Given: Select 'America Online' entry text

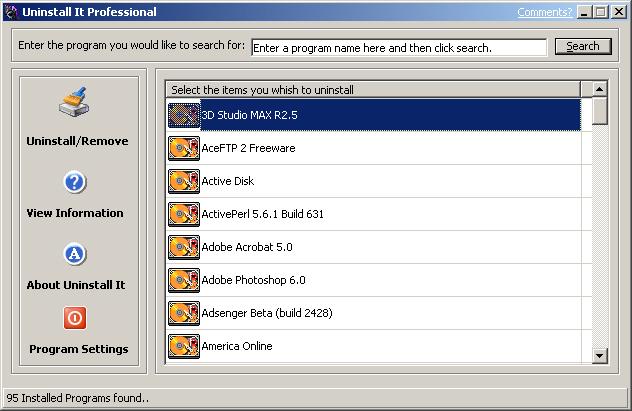Looking at the screenshot, I should tap(237, 347).
